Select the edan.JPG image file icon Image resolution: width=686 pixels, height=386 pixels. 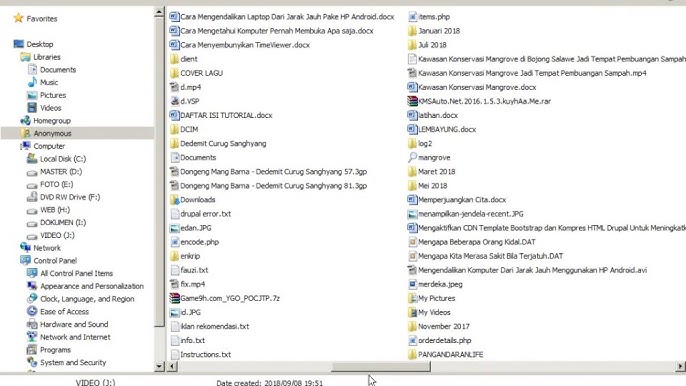tap(175, 228)
